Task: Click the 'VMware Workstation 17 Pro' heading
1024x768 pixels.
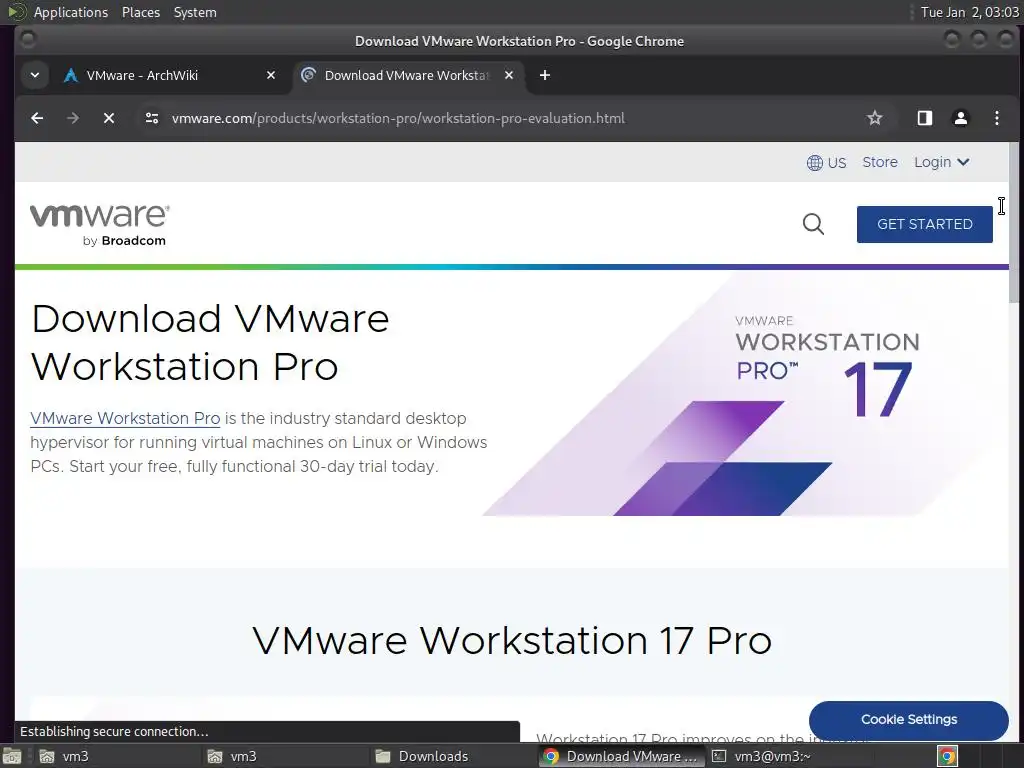Action: click(x=512, y=640)
